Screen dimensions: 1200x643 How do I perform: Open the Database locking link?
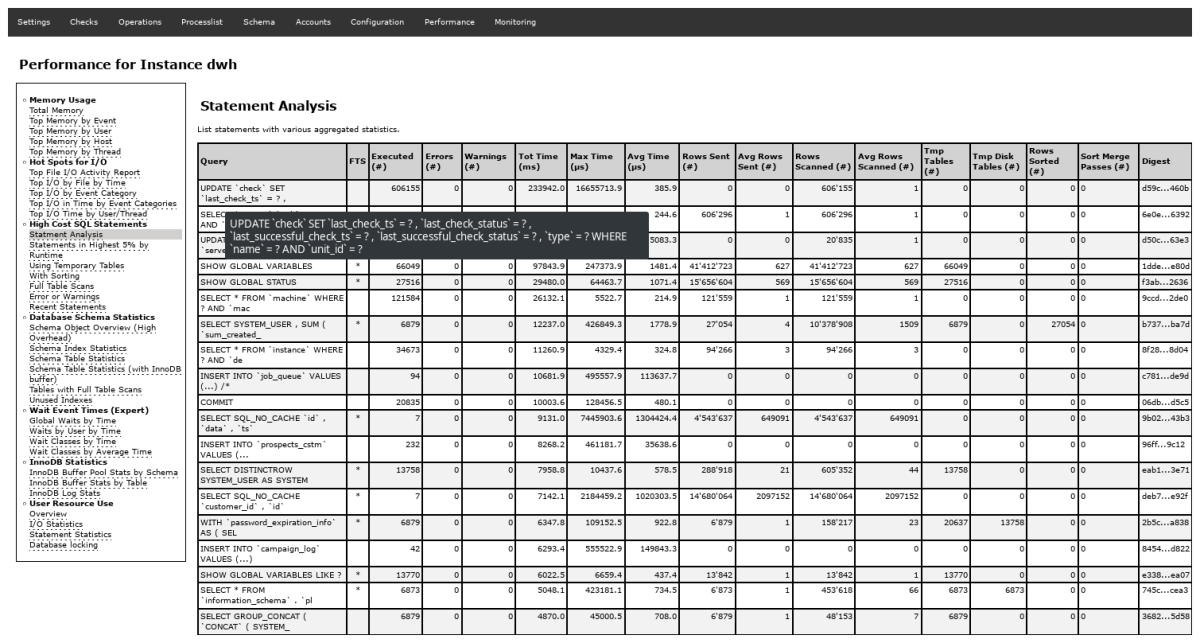tap(66, 543)
